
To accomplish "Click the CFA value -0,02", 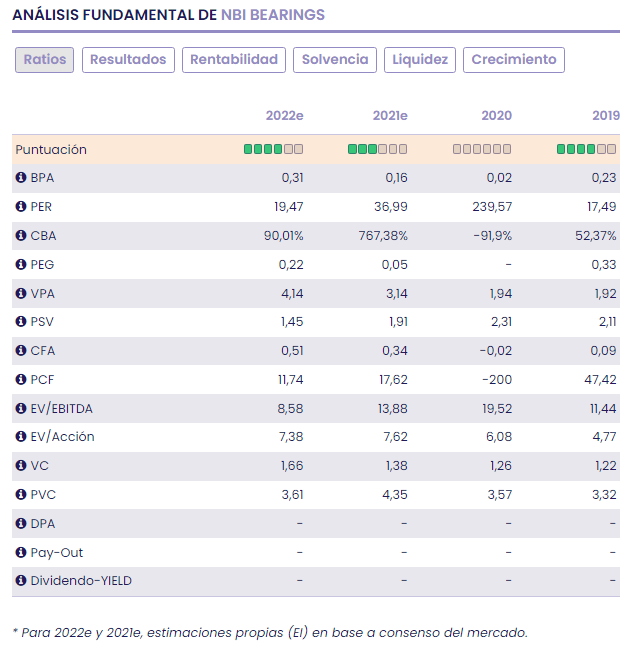I will click(x=496, y=351).
